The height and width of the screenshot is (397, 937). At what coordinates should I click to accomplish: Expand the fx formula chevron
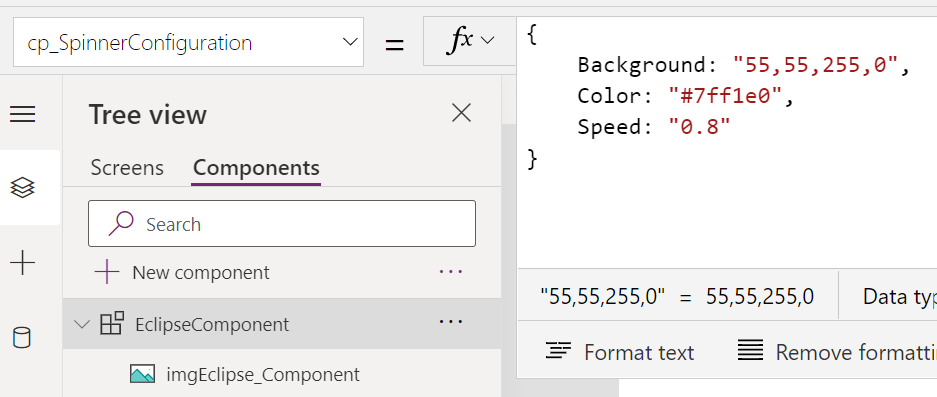pos(488,41)
